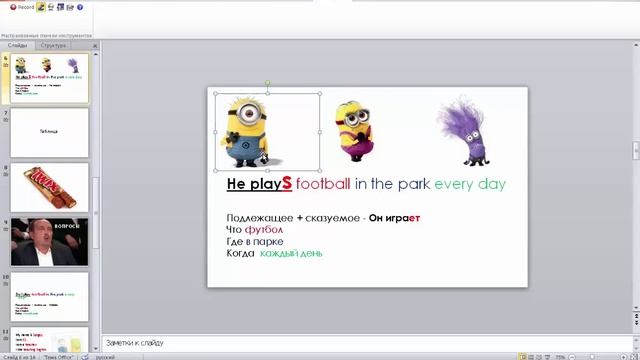
Task: Switch to Slide Sorter view
Action: (531, 357)
